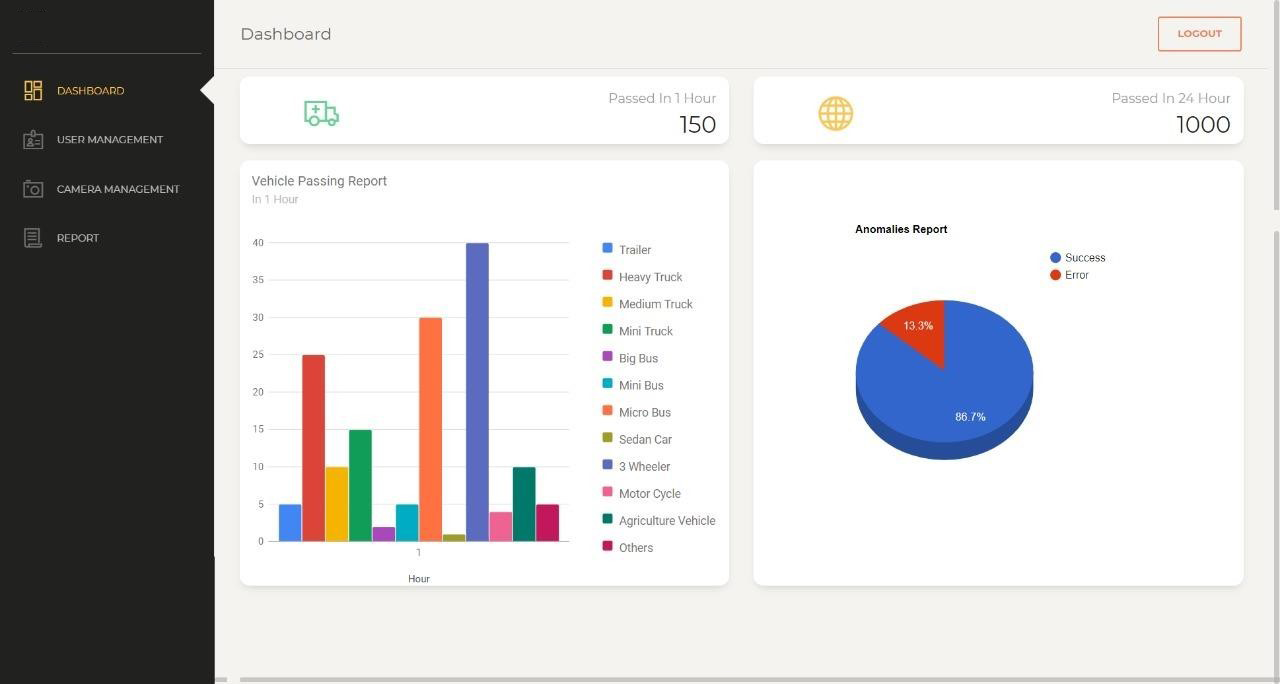The width and height of the screenshot is (1280, 684).
Task: Click the Sedan Car legend label
Action: (x=645, y=440)
